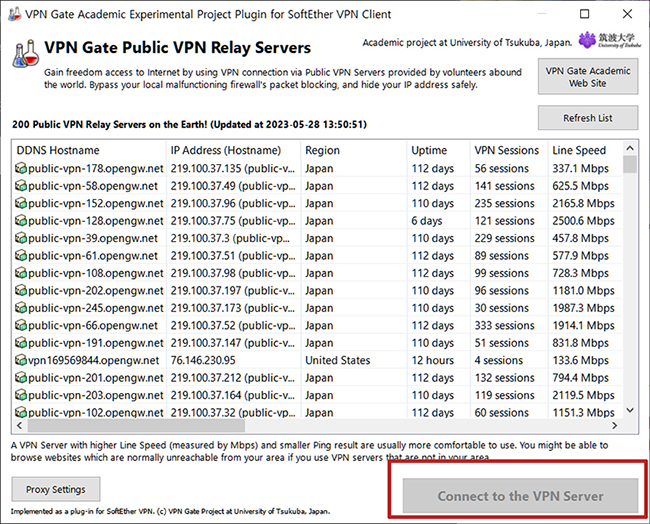This screenshot has height=524, width=650.
Task: Click the 2165.8 Mbps line speed cell
Action: click(583, 203)
